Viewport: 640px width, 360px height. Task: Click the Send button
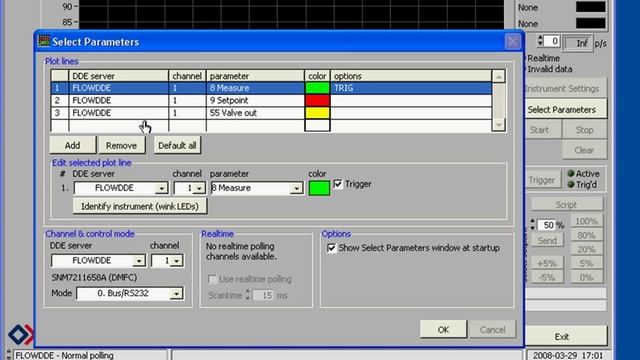pos(547,240)
